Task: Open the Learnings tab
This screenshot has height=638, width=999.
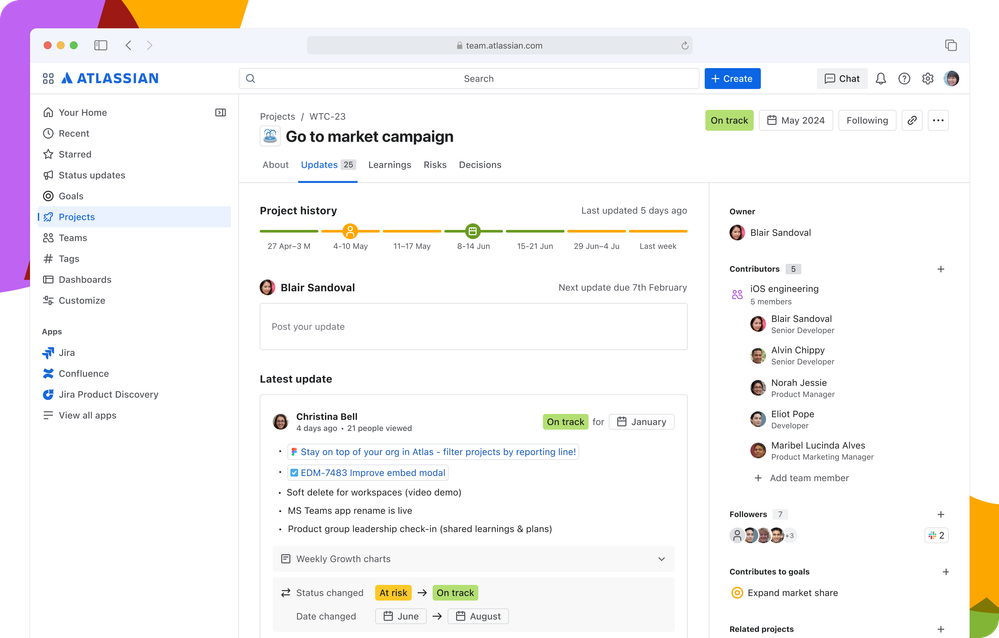Action: [389, 165]
